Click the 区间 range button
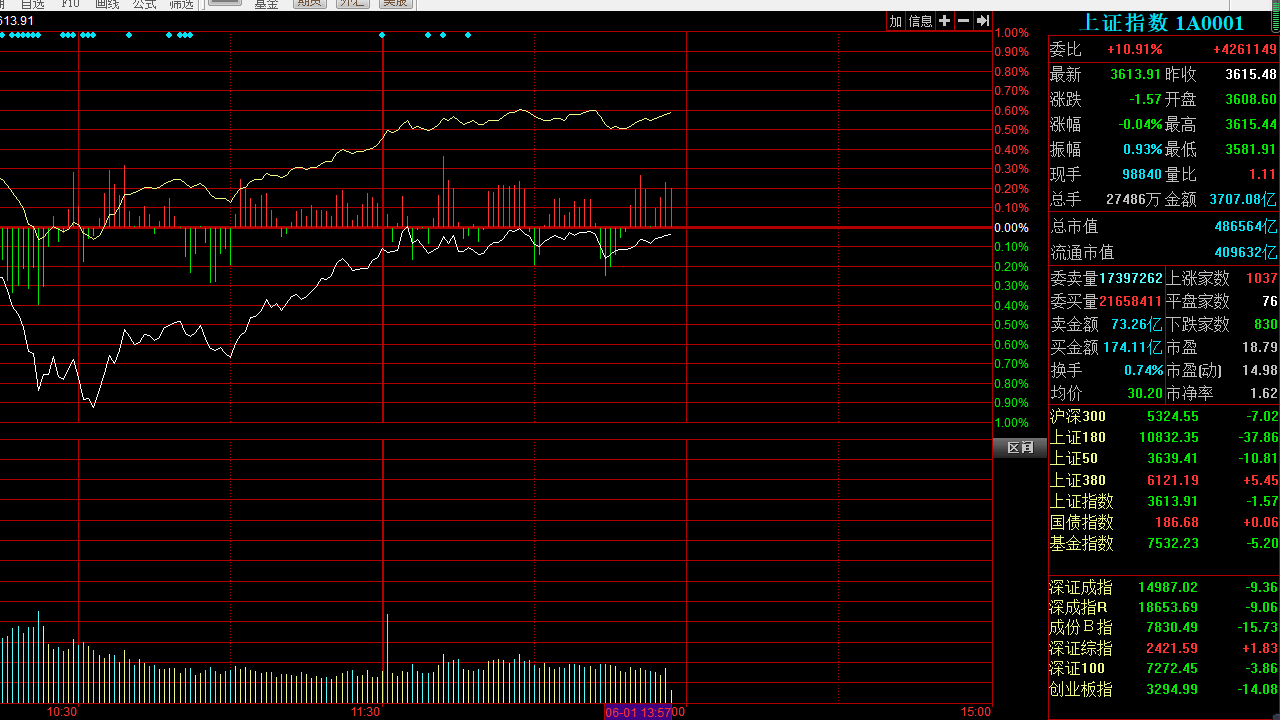The image size is (1280, 720). point(1019,447)
